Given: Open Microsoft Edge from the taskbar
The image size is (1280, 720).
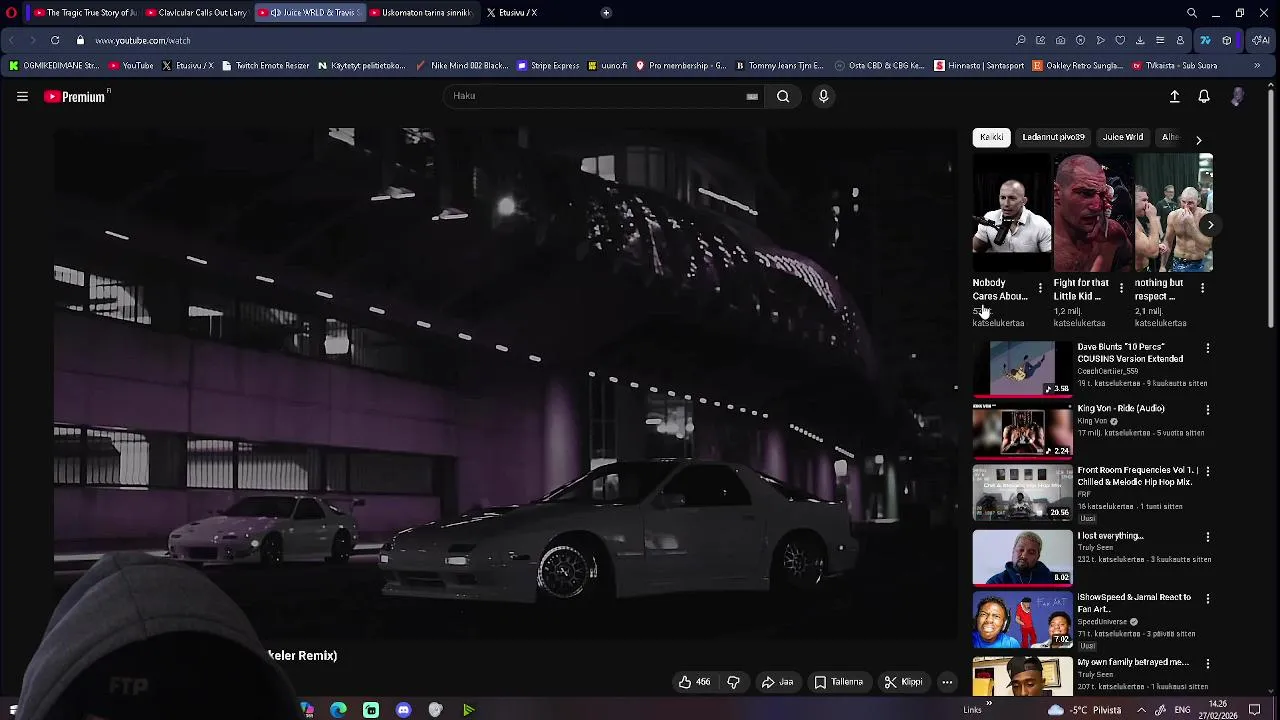Looking at the screenshot, I should click(x=339, y=710).
